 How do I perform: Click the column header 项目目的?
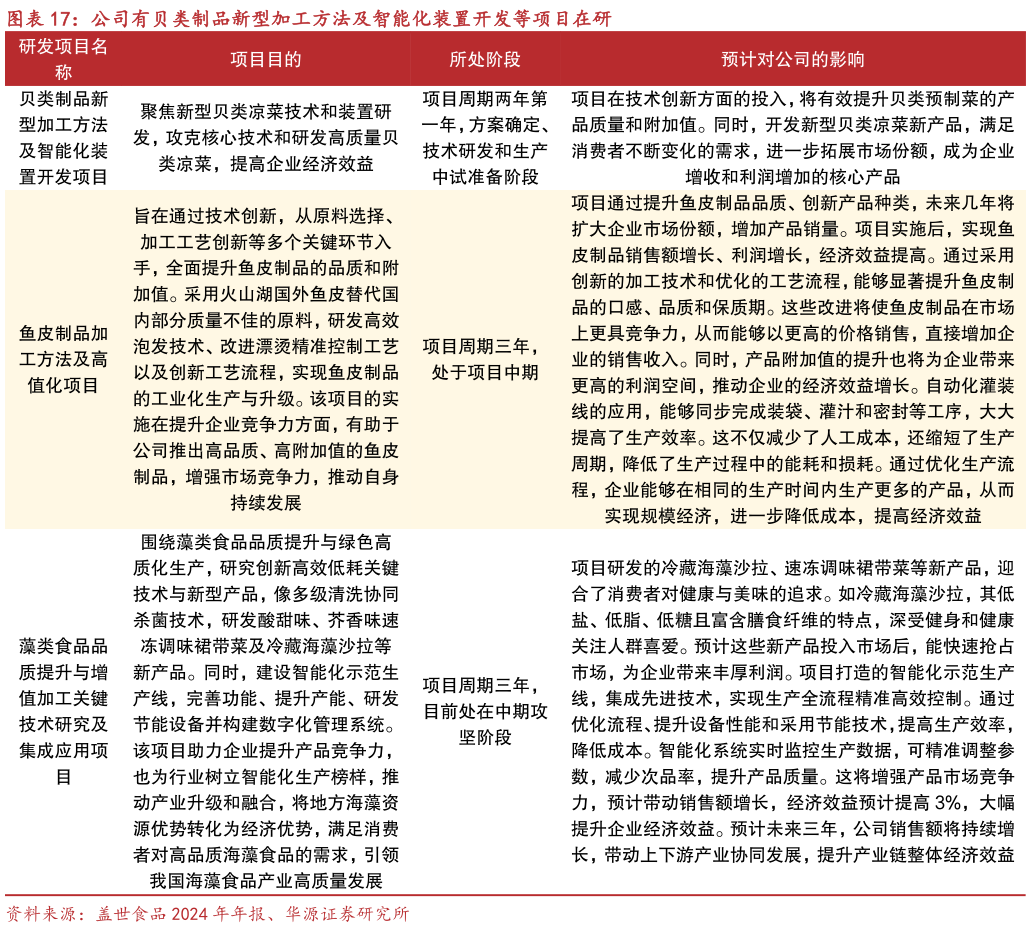pos(263,59)
